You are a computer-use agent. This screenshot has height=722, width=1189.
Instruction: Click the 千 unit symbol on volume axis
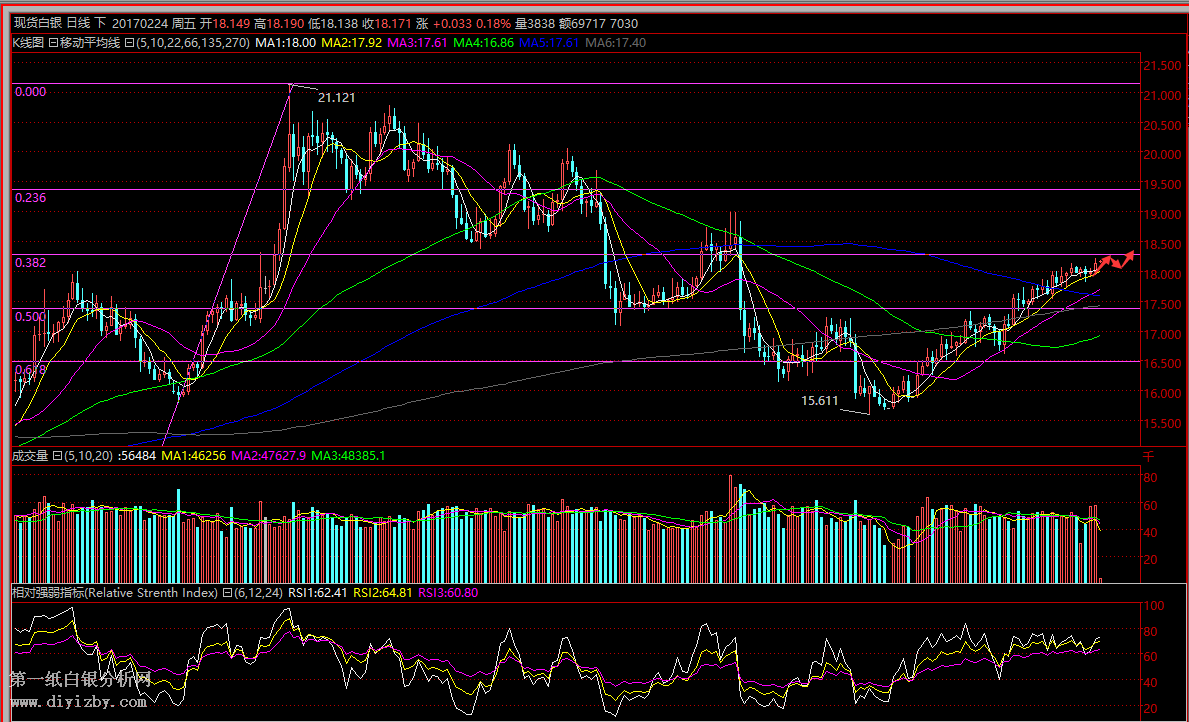click(x=1148, y=456)
